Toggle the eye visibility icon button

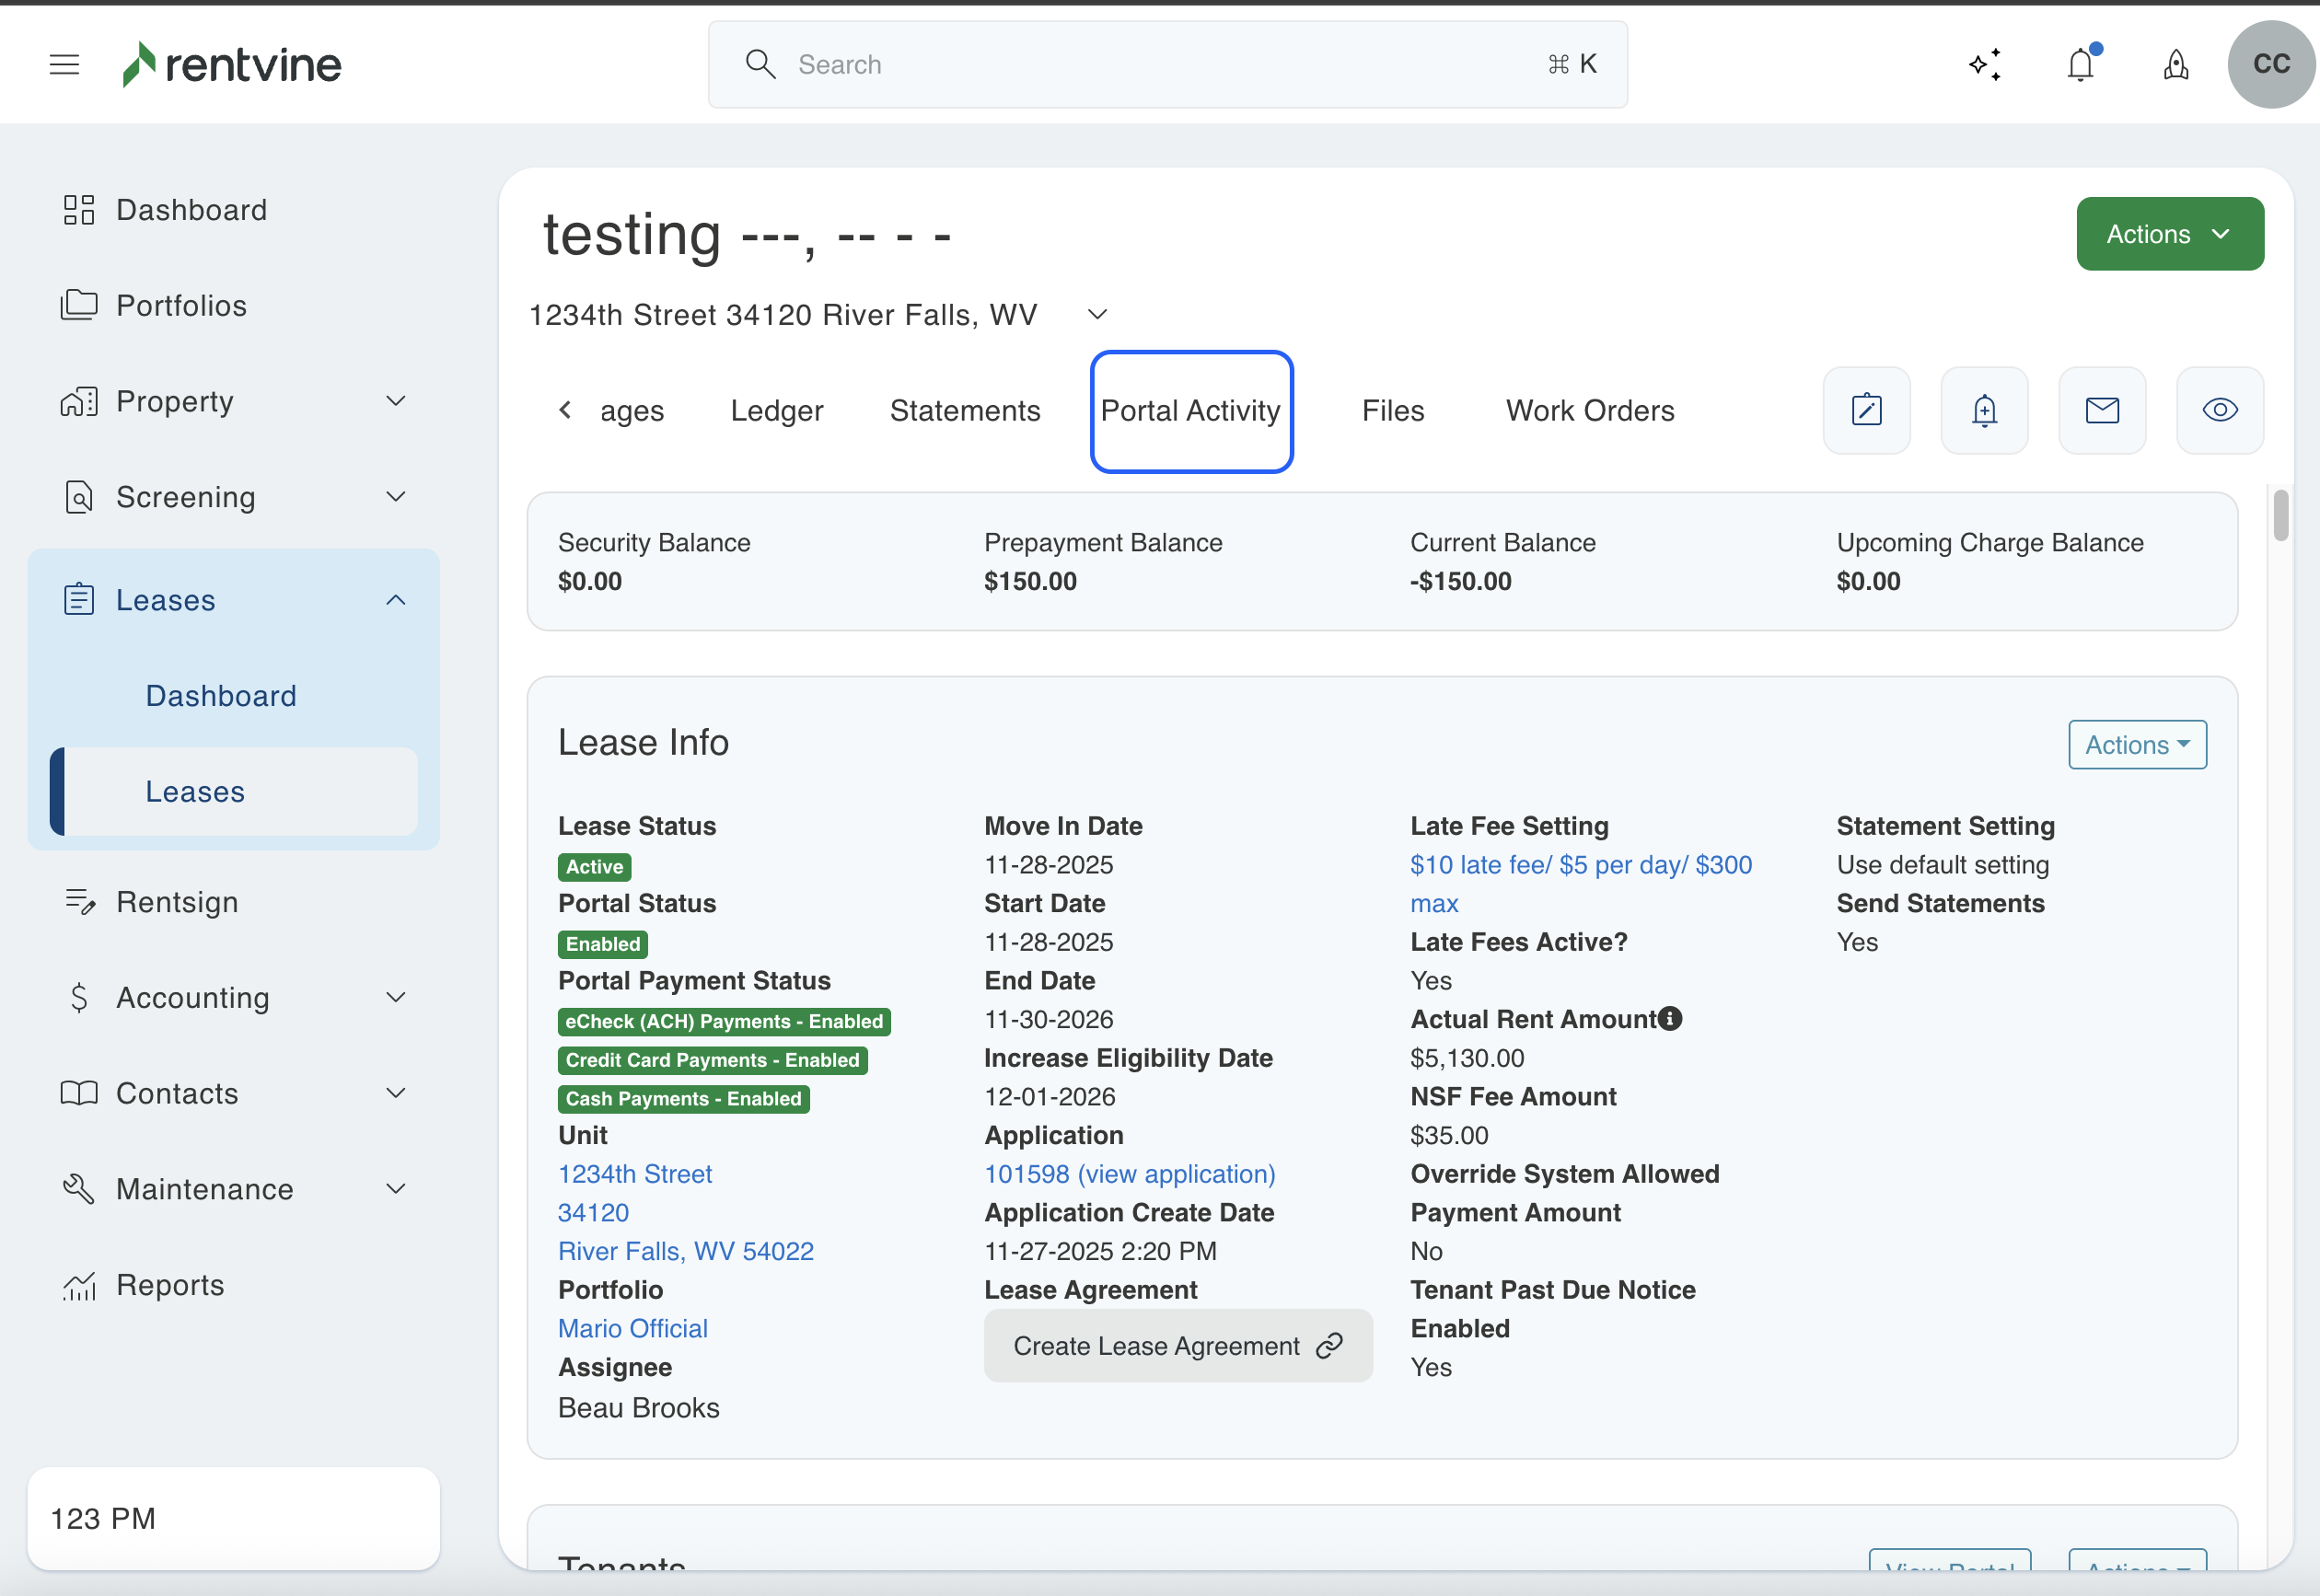(2220, 410)
